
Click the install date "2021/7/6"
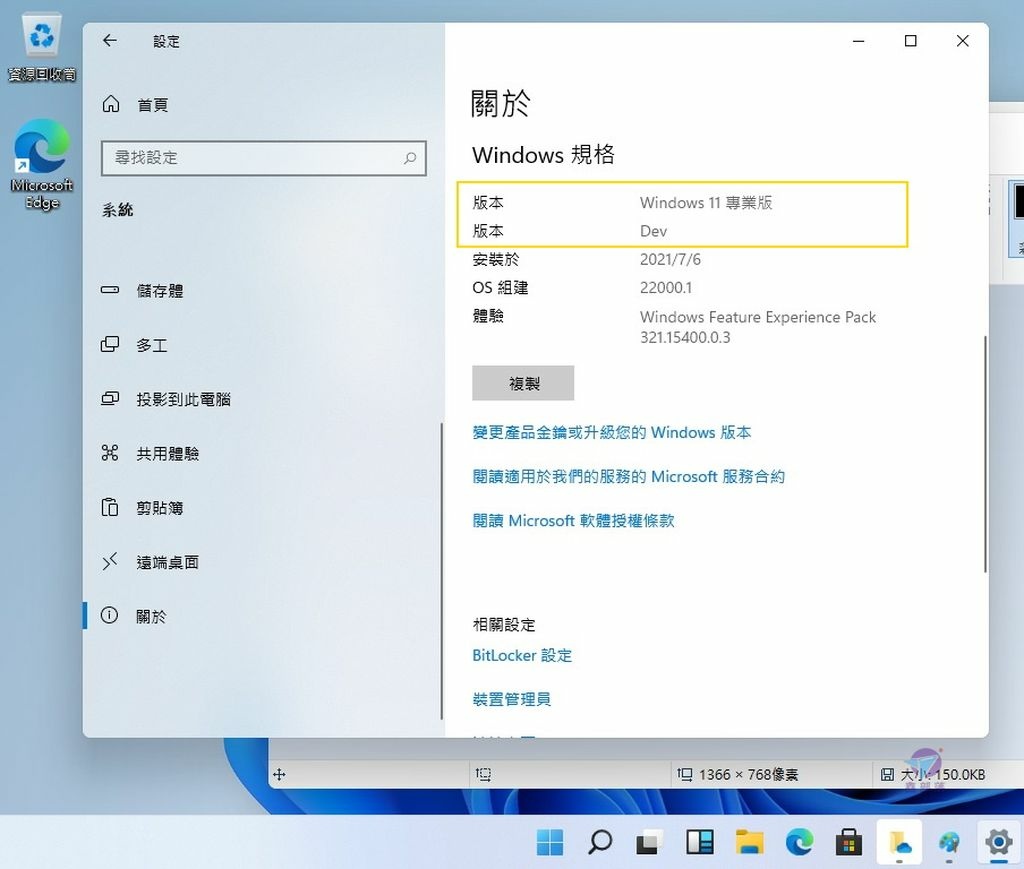[670, 259]
